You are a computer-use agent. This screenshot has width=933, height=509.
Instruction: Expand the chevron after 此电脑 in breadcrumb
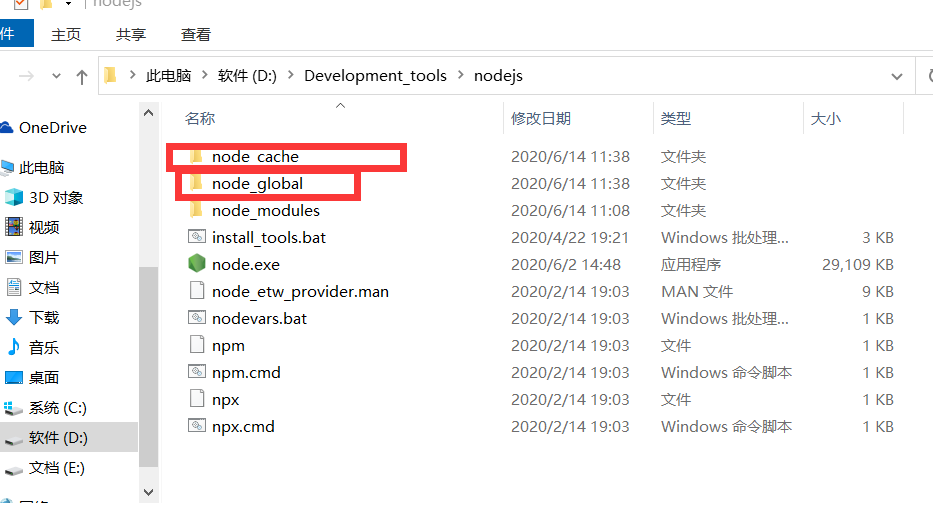205,75
